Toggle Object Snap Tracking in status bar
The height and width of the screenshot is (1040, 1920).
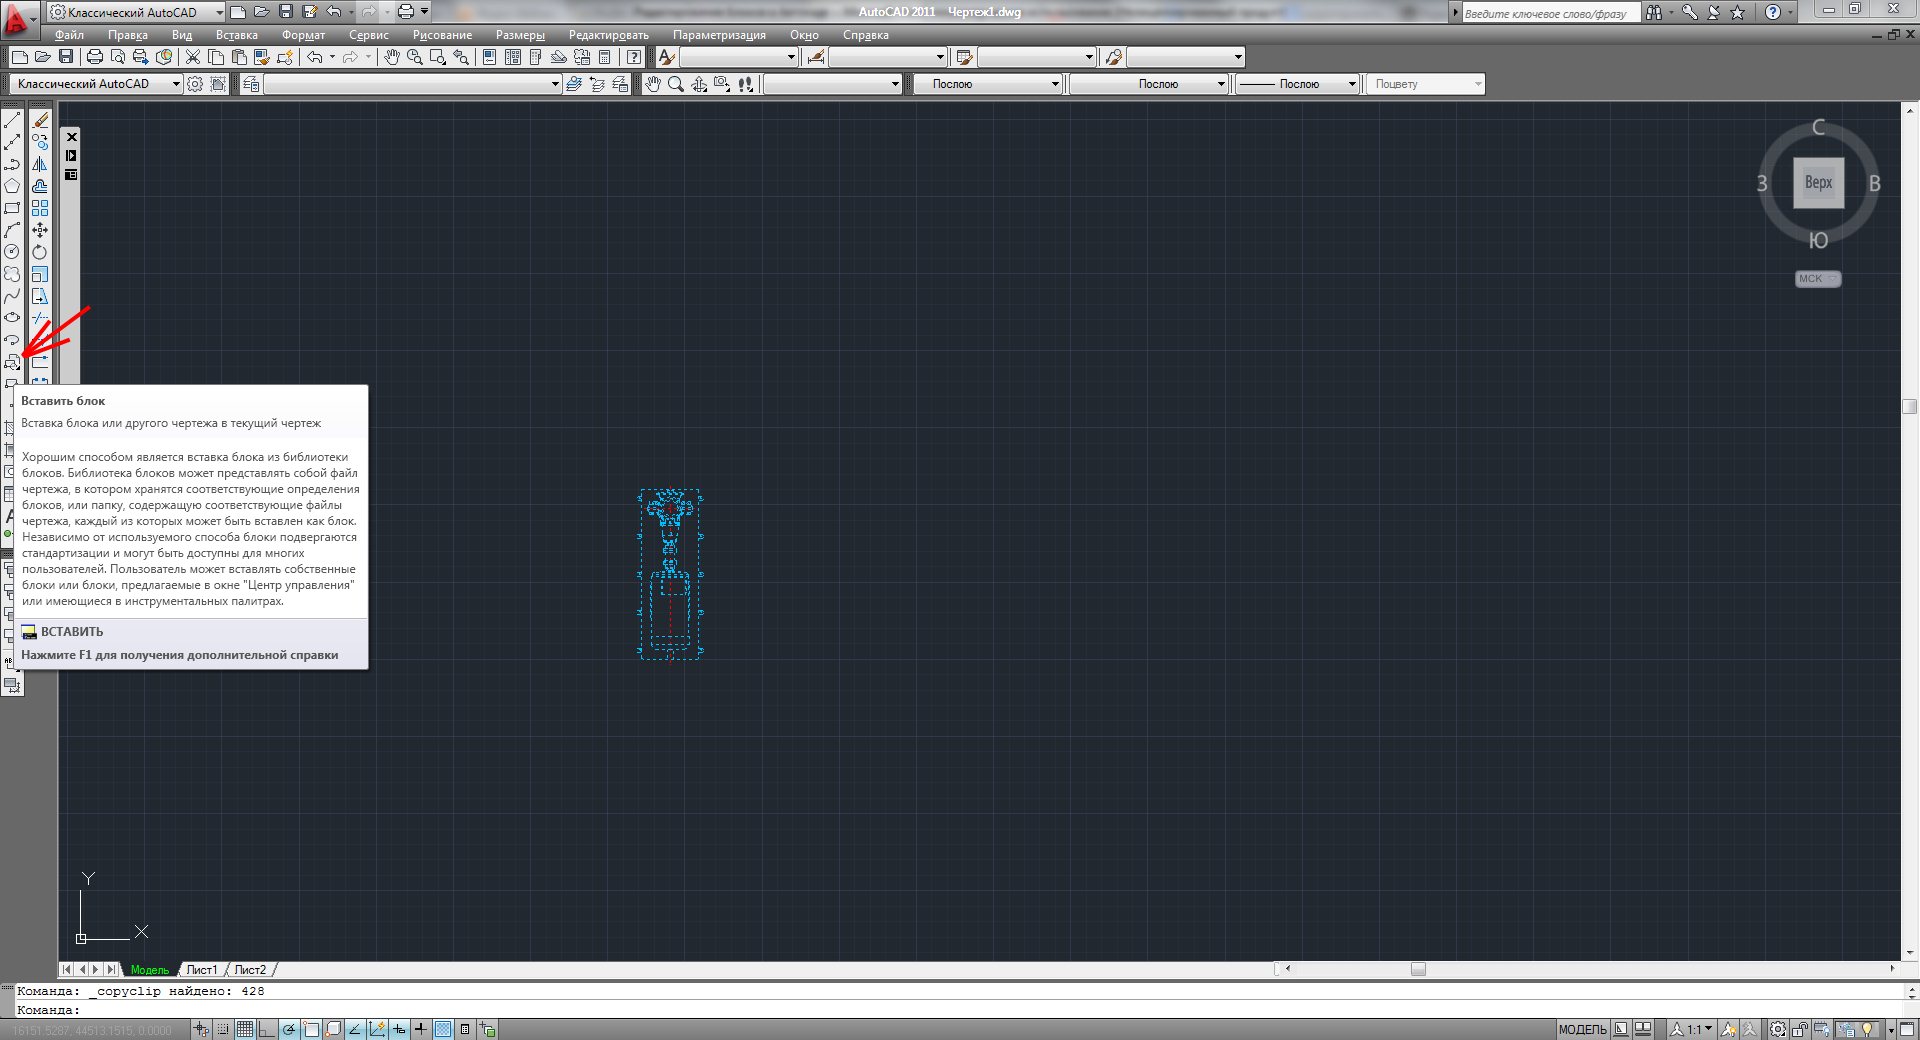(x=354, y=1029)
